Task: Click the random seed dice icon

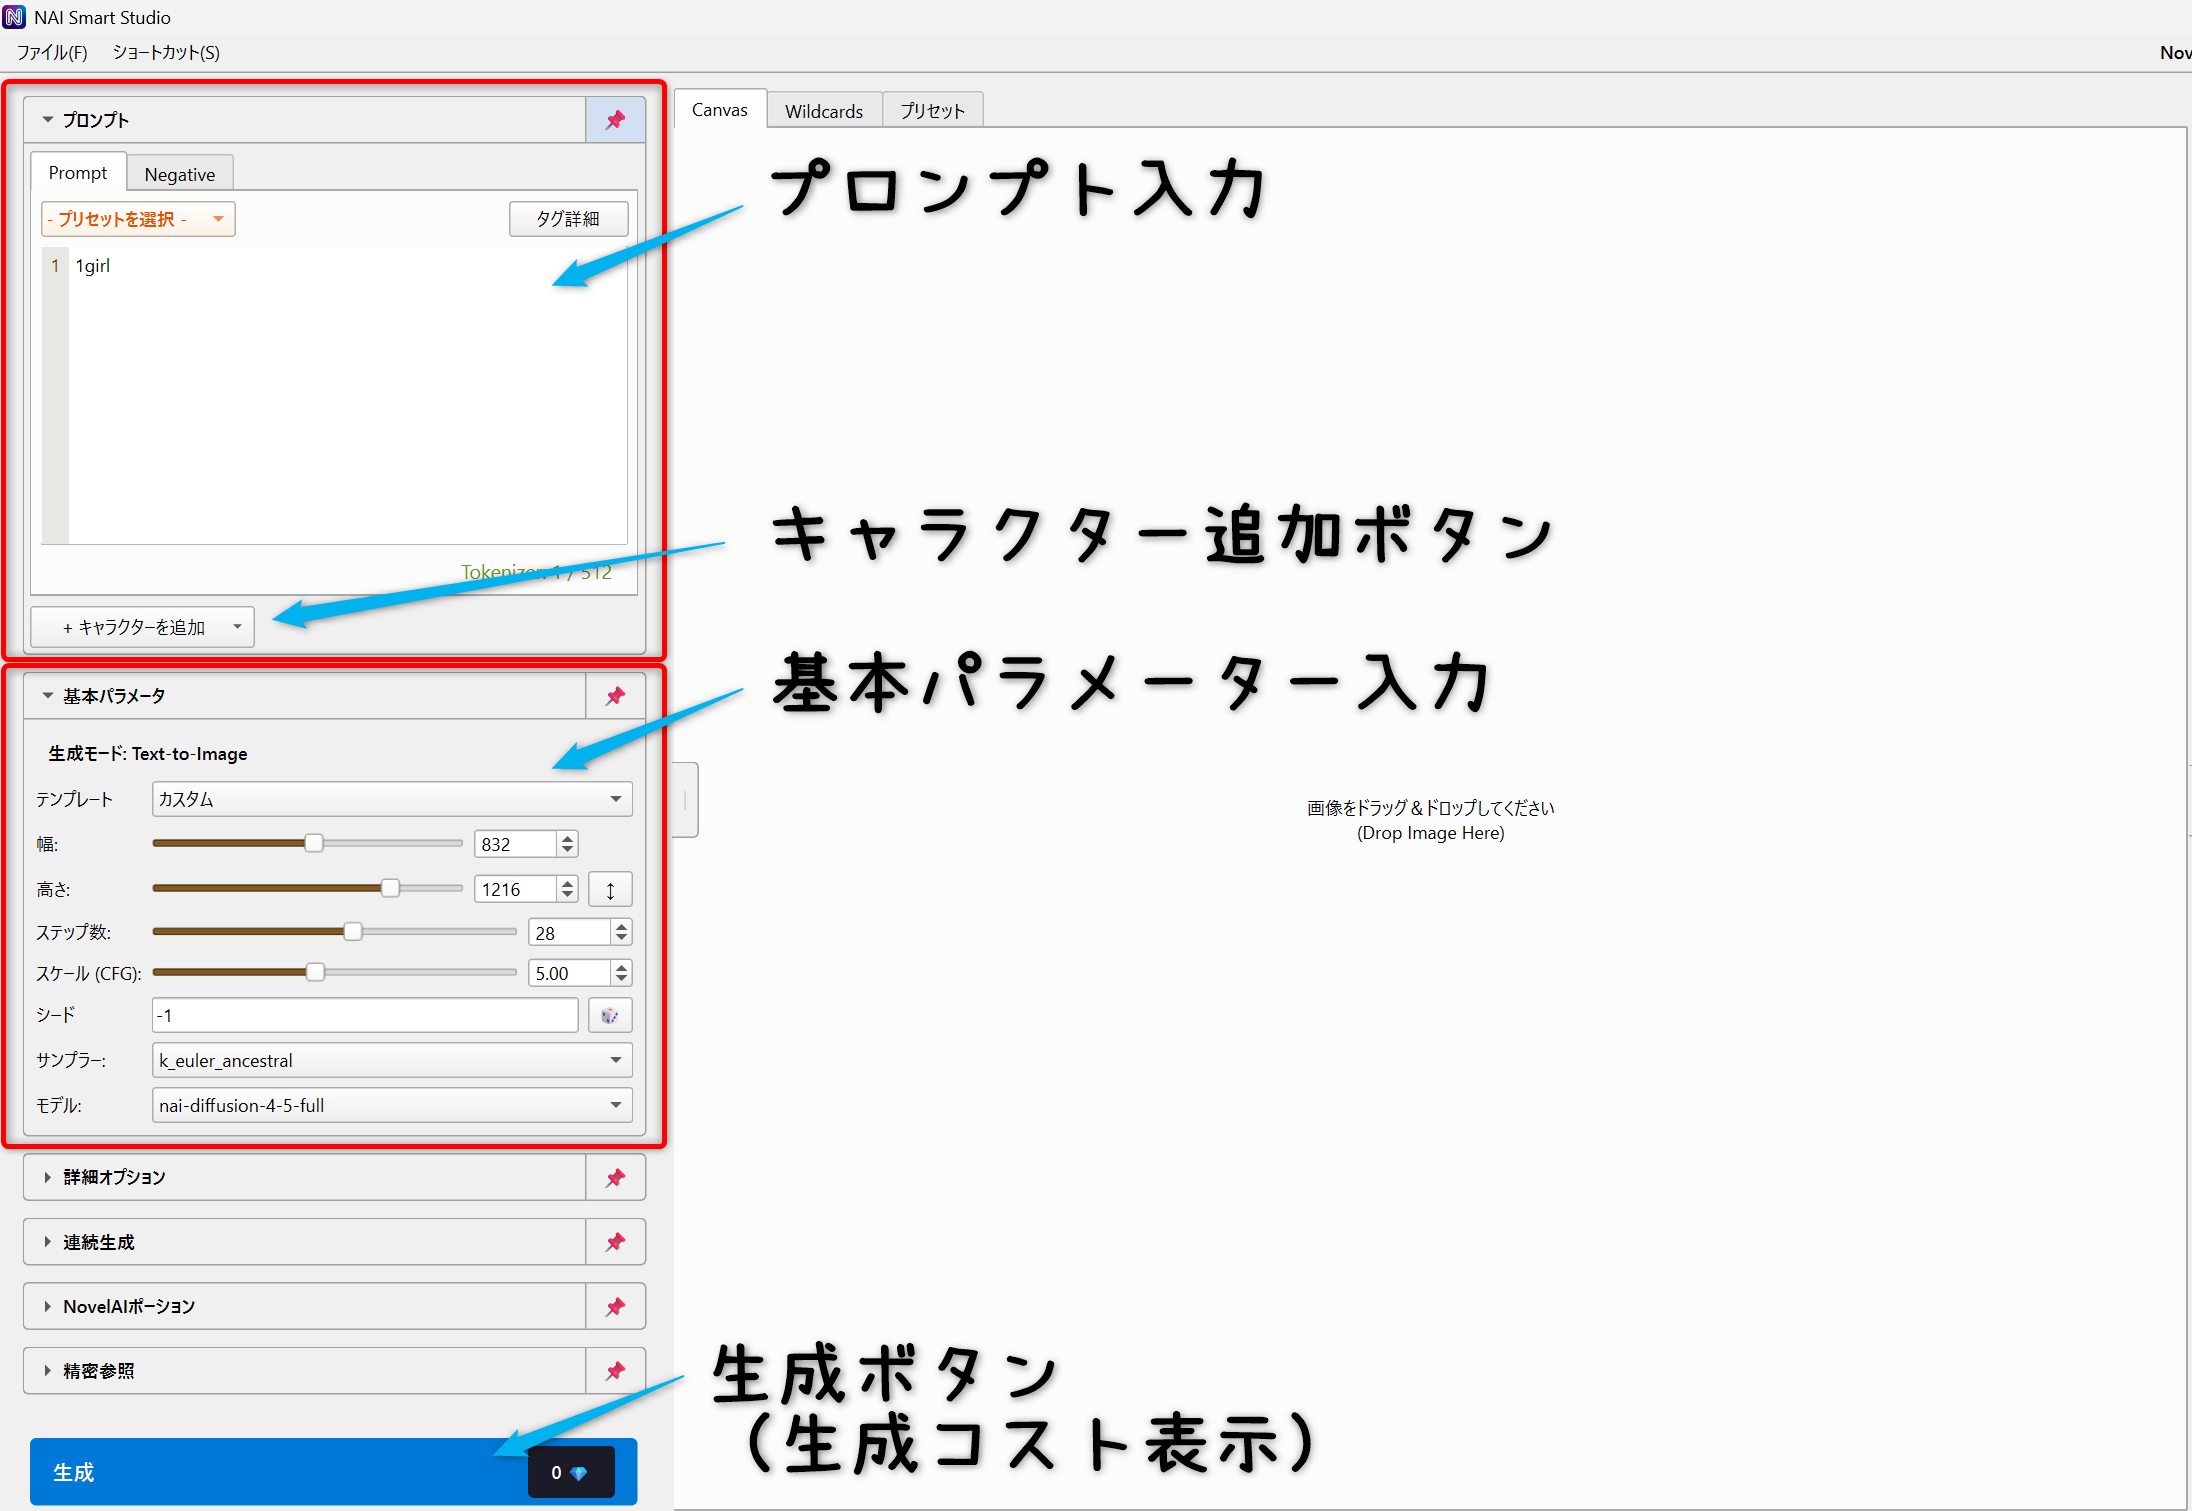Action: (x=610, y=1015)
